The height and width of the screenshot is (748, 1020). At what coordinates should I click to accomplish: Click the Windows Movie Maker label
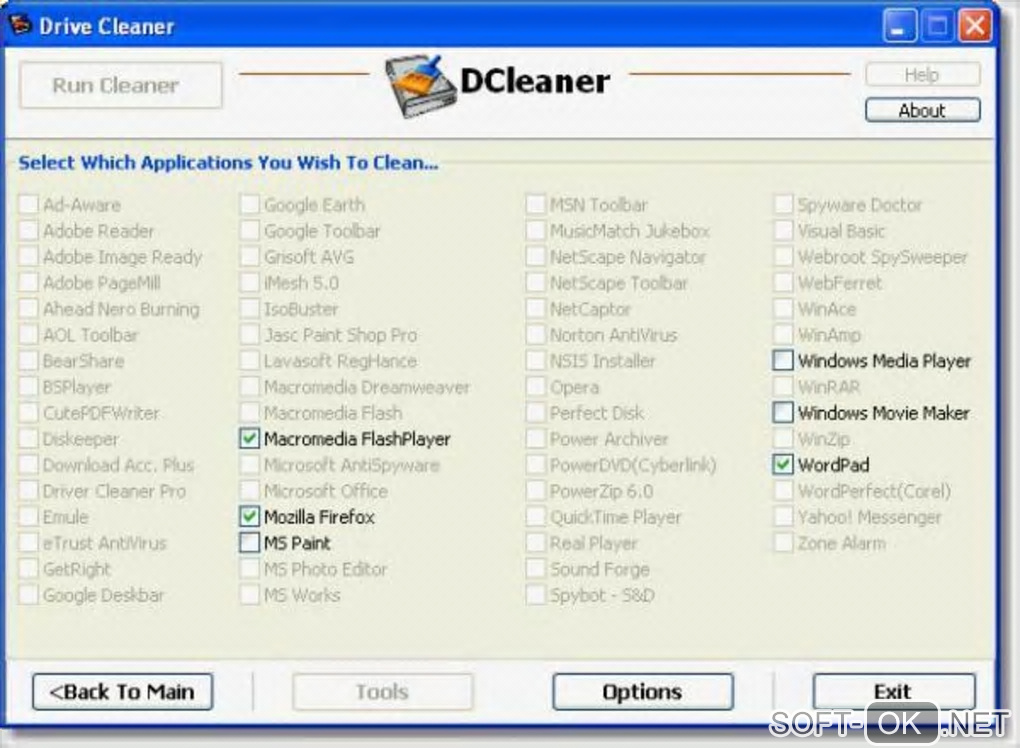883,413
